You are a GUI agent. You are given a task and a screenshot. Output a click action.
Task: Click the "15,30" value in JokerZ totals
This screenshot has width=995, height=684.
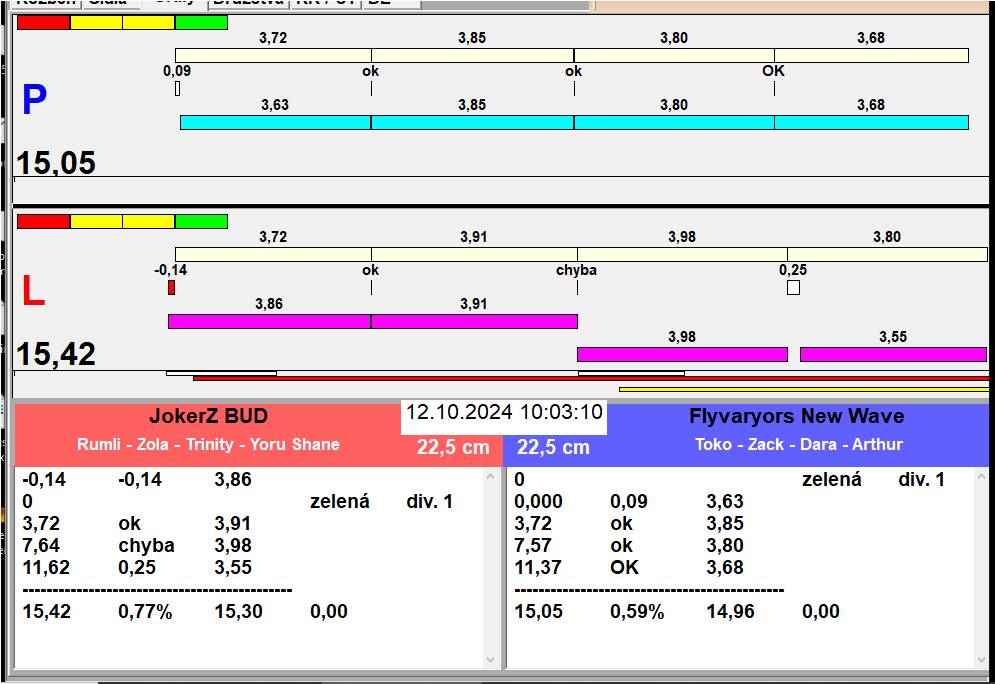point(239,612)
